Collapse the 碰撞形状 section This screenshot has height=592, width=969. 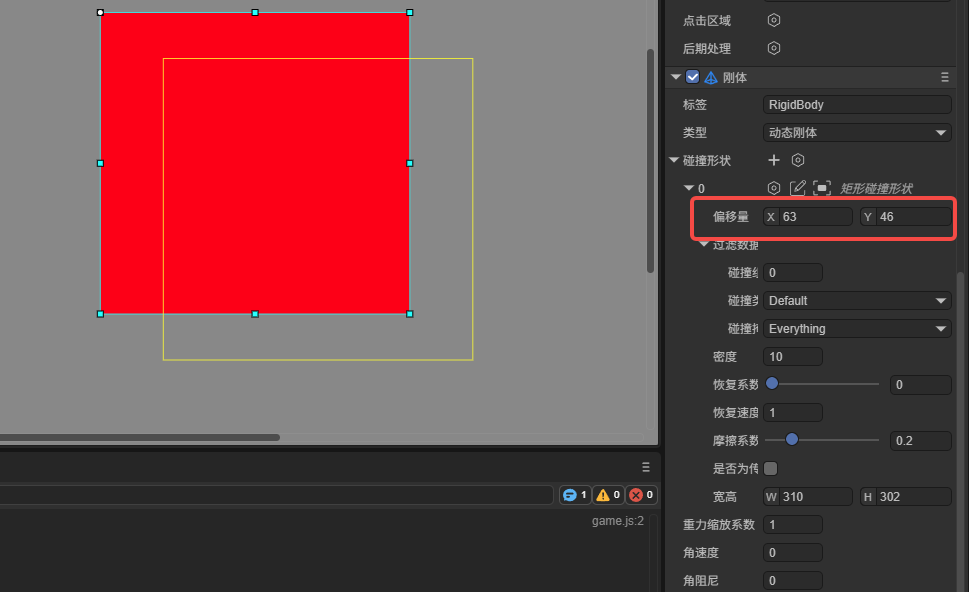pos(674,160)
